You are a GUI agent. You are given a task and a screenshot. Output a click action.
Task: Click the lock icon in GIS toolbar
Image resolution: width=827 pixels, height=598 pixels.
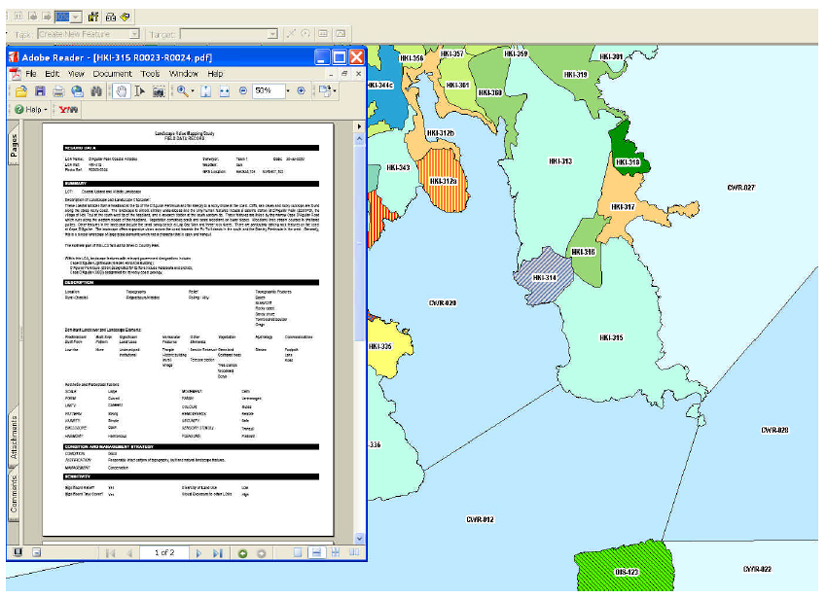click(111, 17)
